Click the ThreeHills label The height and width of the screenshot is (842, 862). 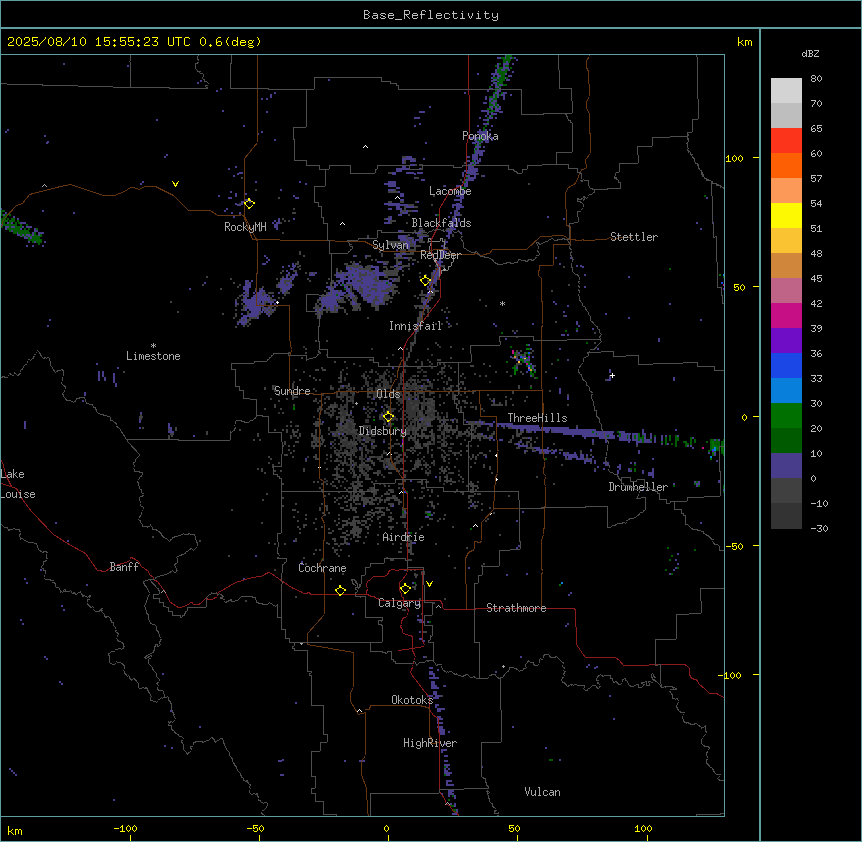tap(537, 418)
